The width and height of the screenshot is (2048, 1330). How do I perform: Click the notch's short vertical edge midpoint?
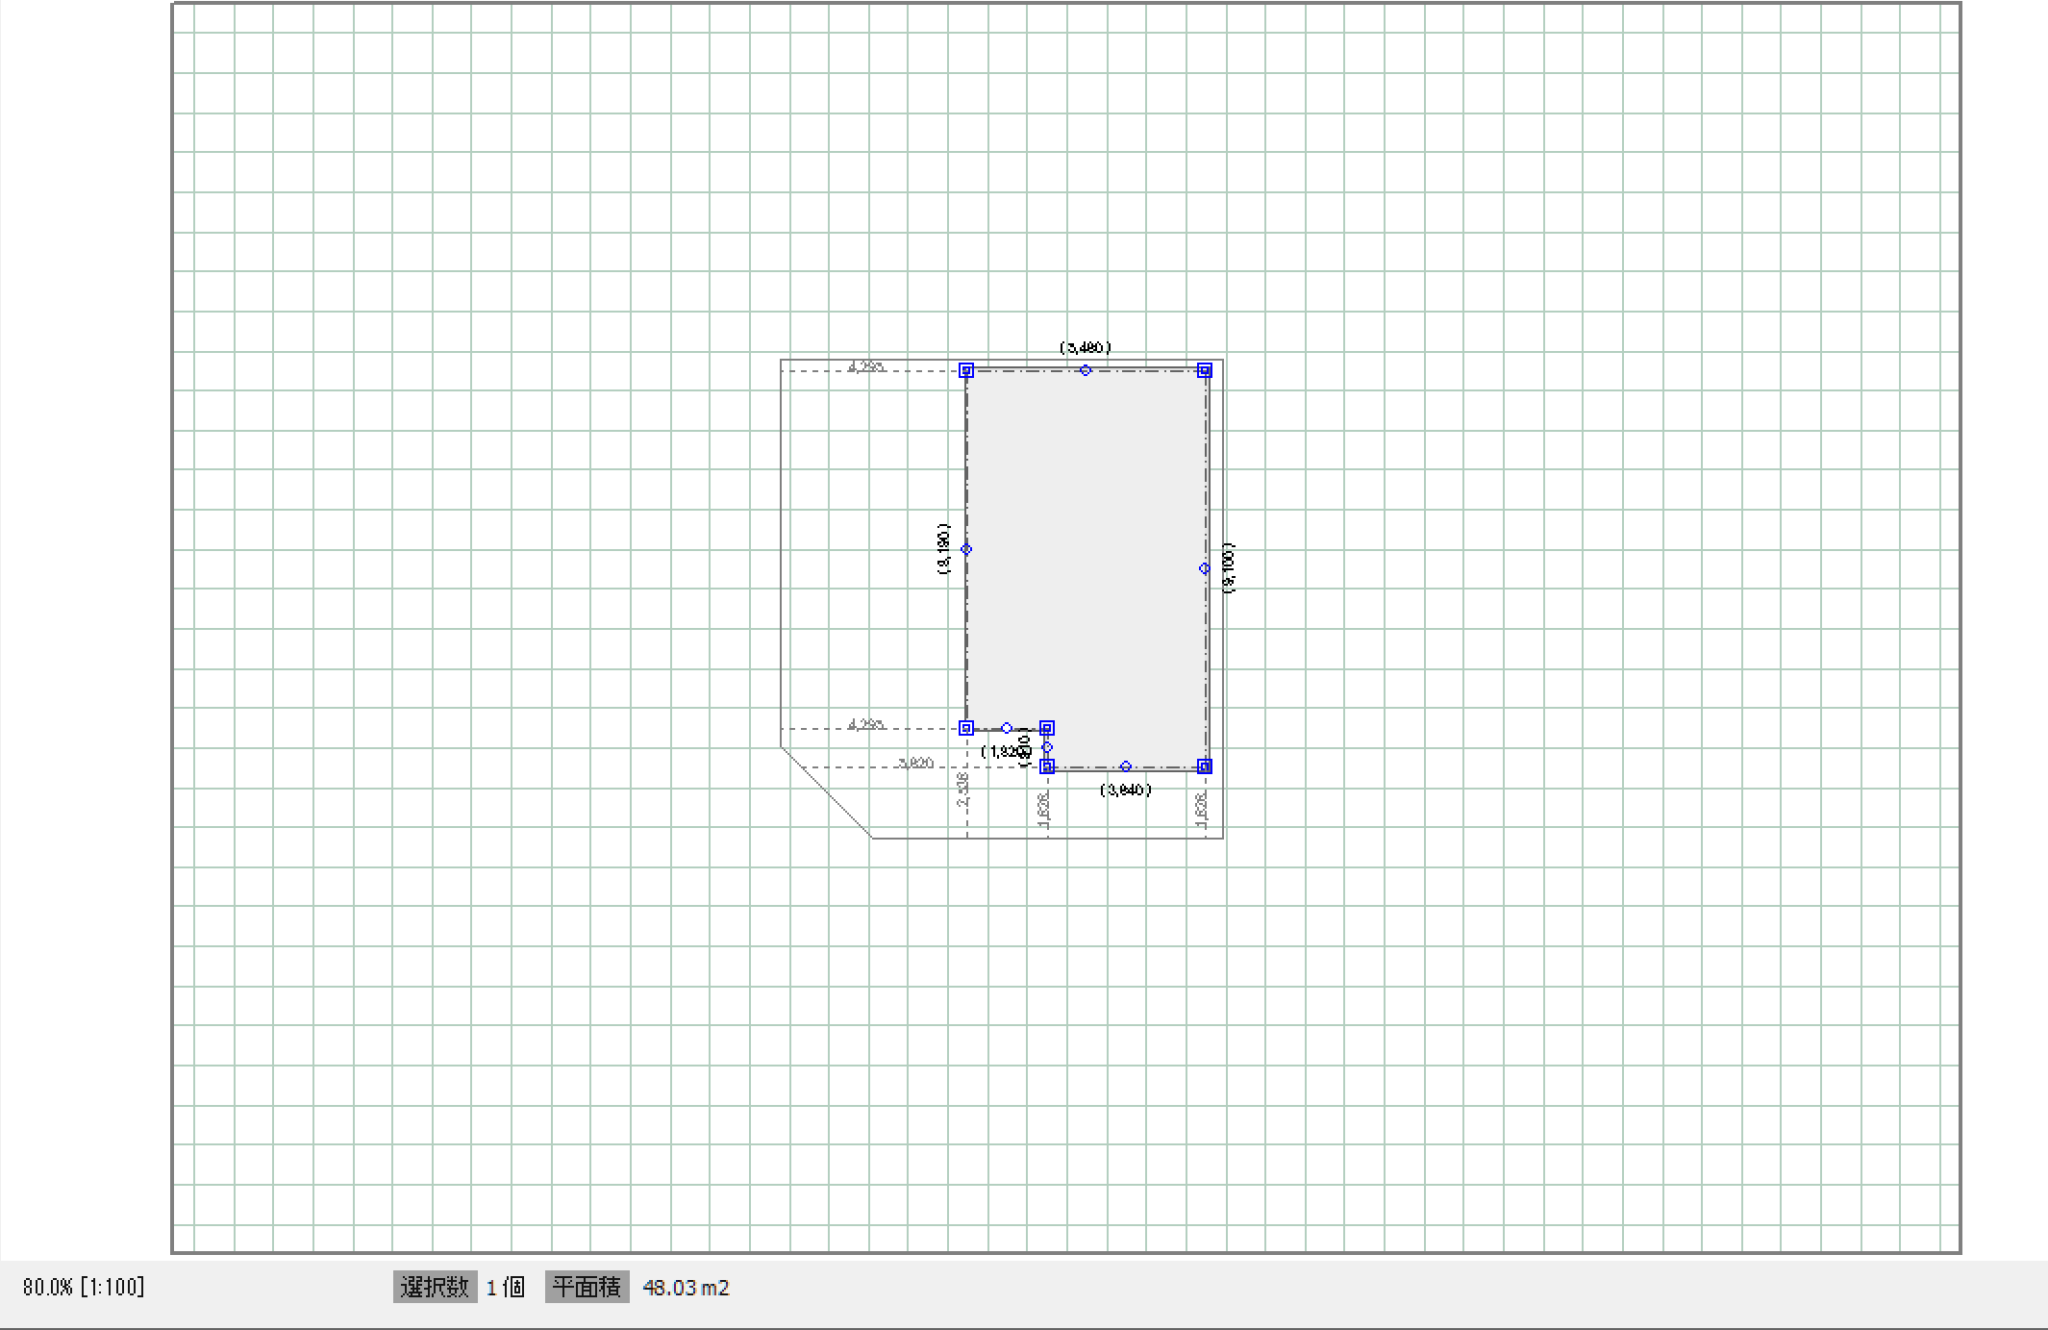click(1047, 747)
